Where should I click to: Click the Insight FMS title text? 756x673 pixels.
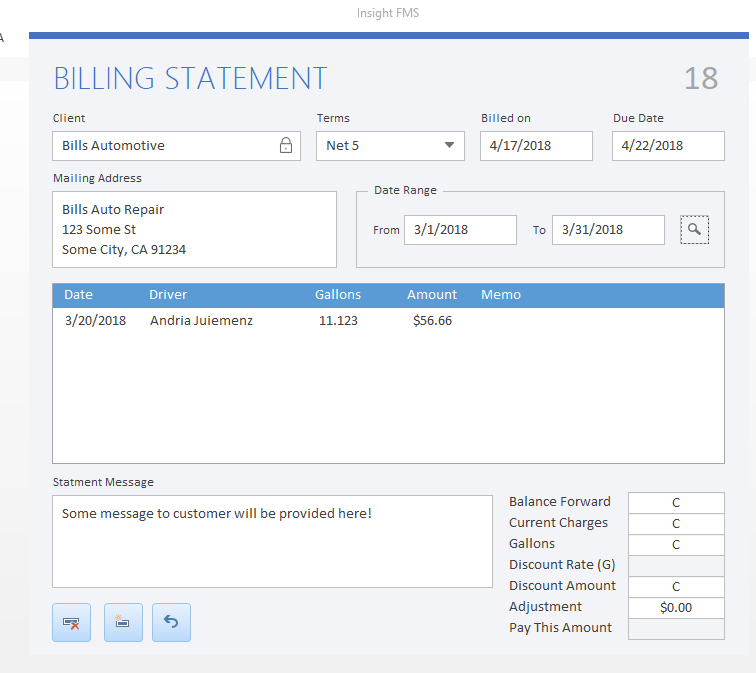pyautogui.click(x=388, y=13)
